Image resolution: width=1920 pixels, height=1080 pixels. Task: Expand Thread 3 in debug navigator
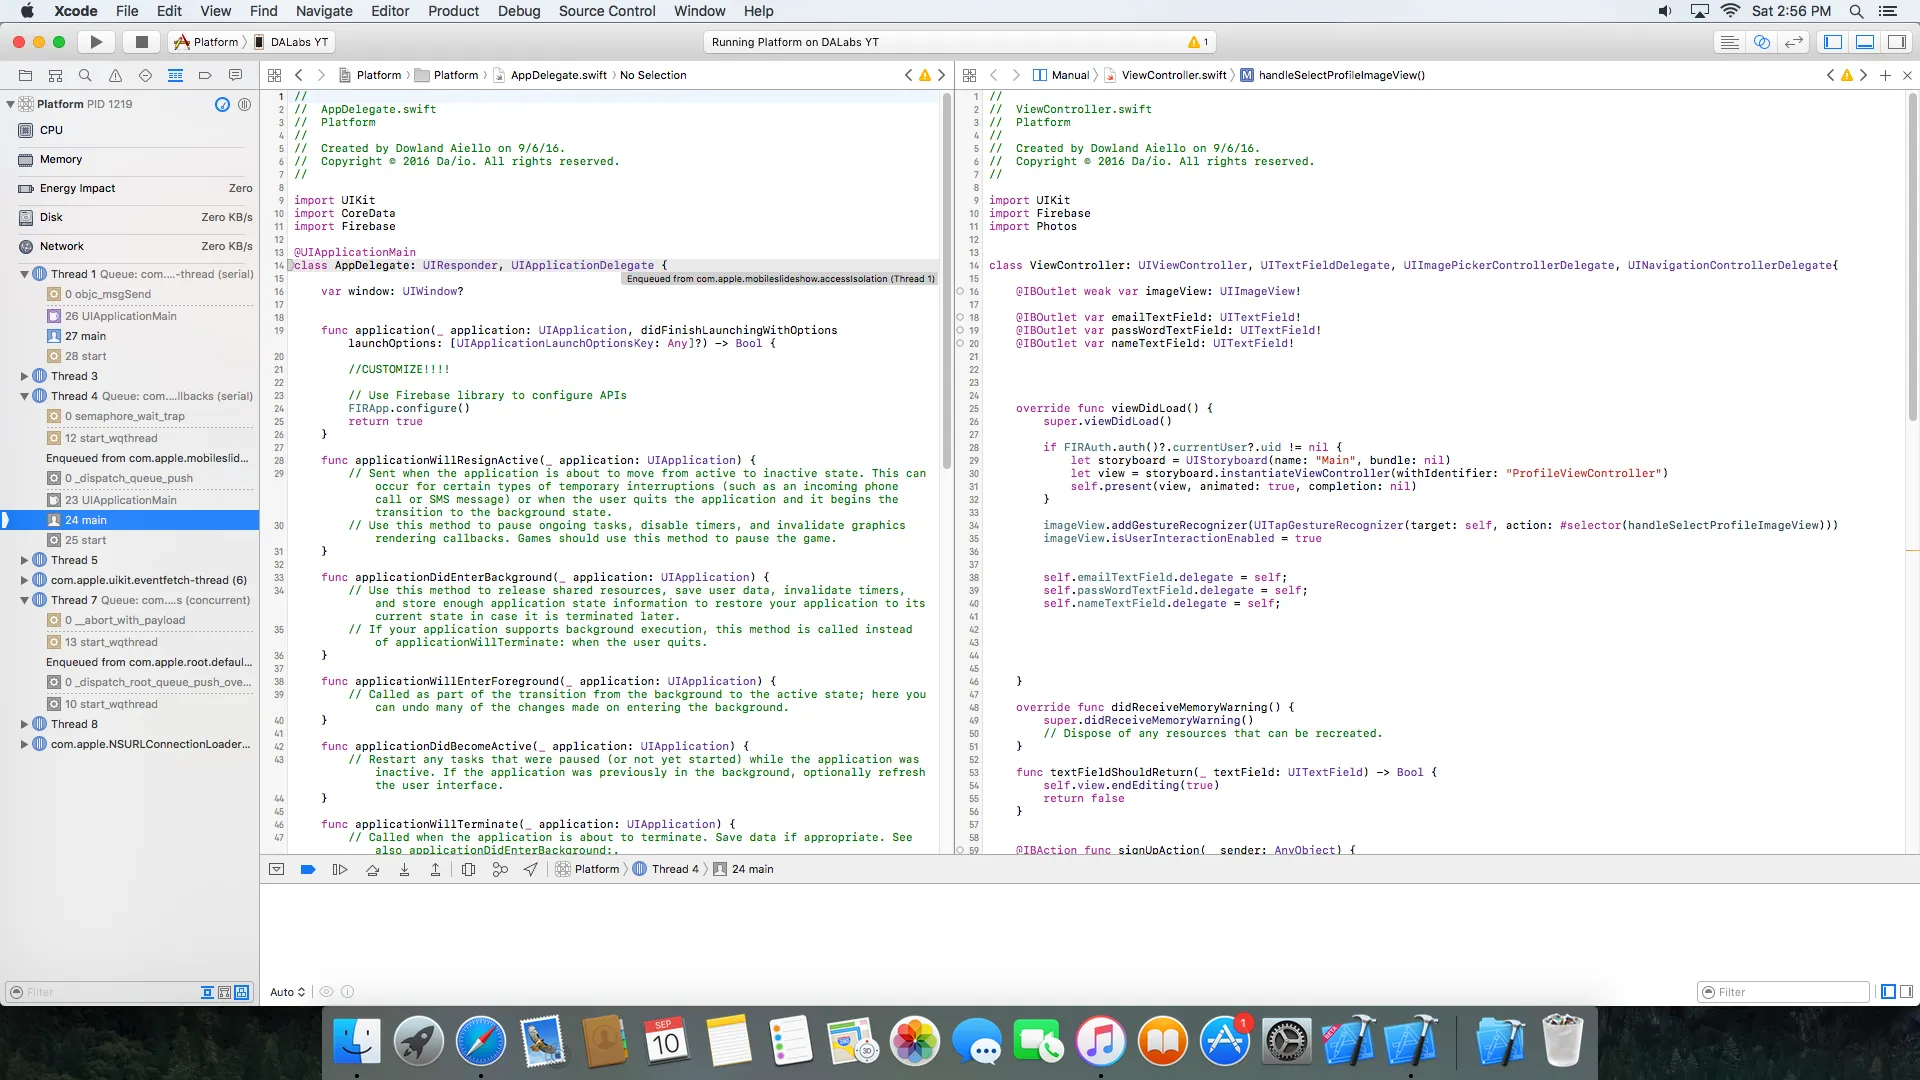(24, 376)
